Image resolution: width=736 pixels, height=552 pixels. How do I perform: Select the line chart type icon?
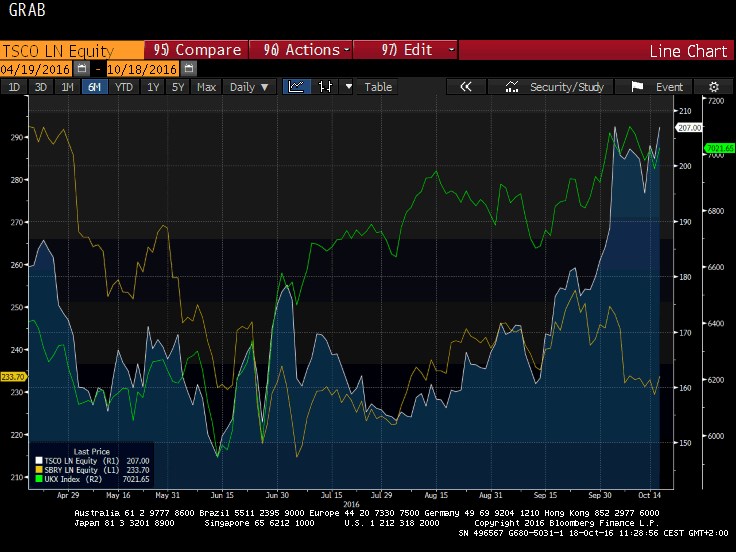(x=297, y=87)
